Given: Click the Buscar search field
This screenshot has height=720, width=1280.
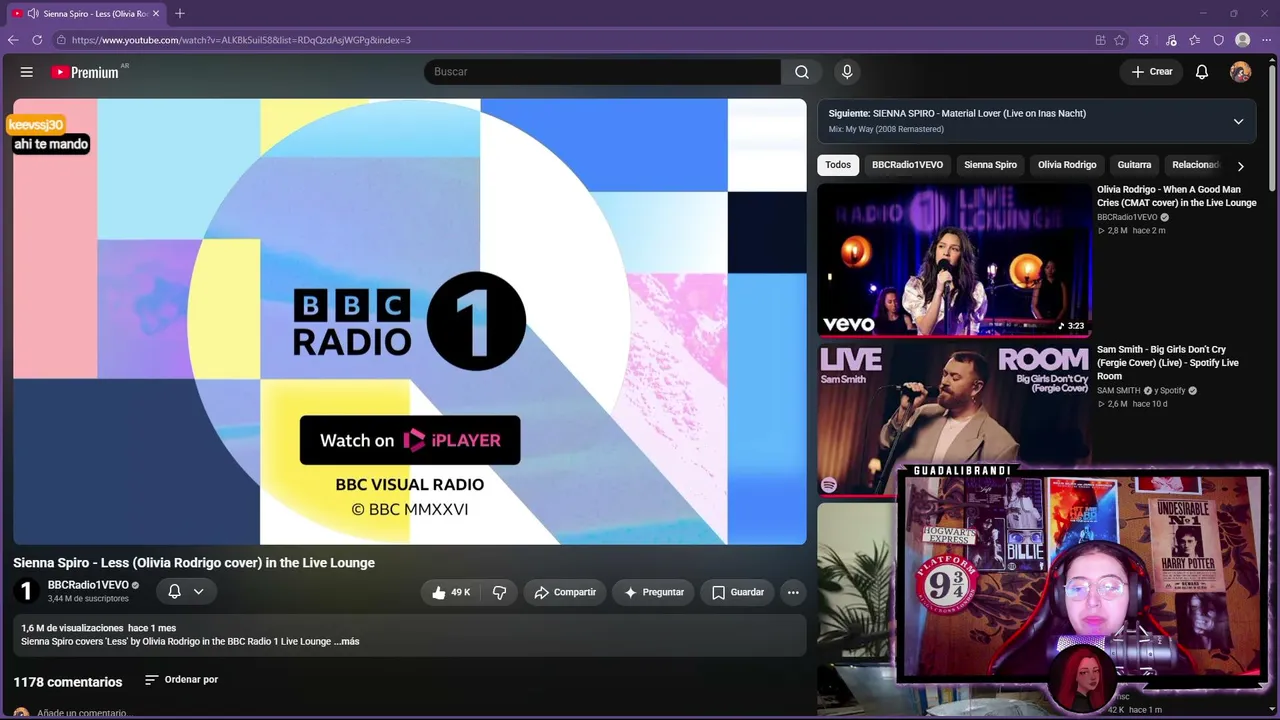Looking at the screenshot, I should pos(602,72).
